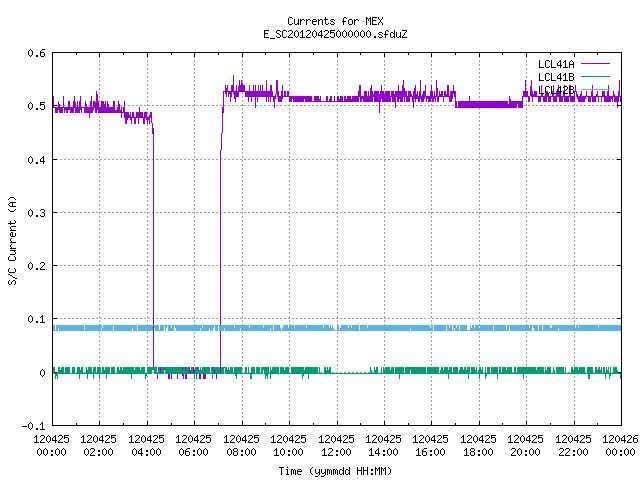Click the '14:00' x-axis tick label
The width and height of the screenshot is (640, 480).
[383, 452]
